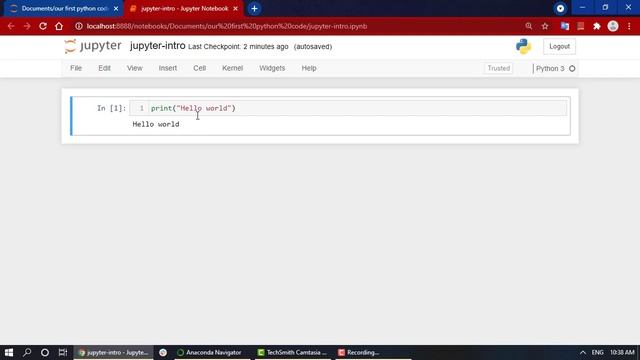Open the zoom magnifier in address bar
Image resolution: width=640 pixels, height=360 pixels.
click(529, 26)
